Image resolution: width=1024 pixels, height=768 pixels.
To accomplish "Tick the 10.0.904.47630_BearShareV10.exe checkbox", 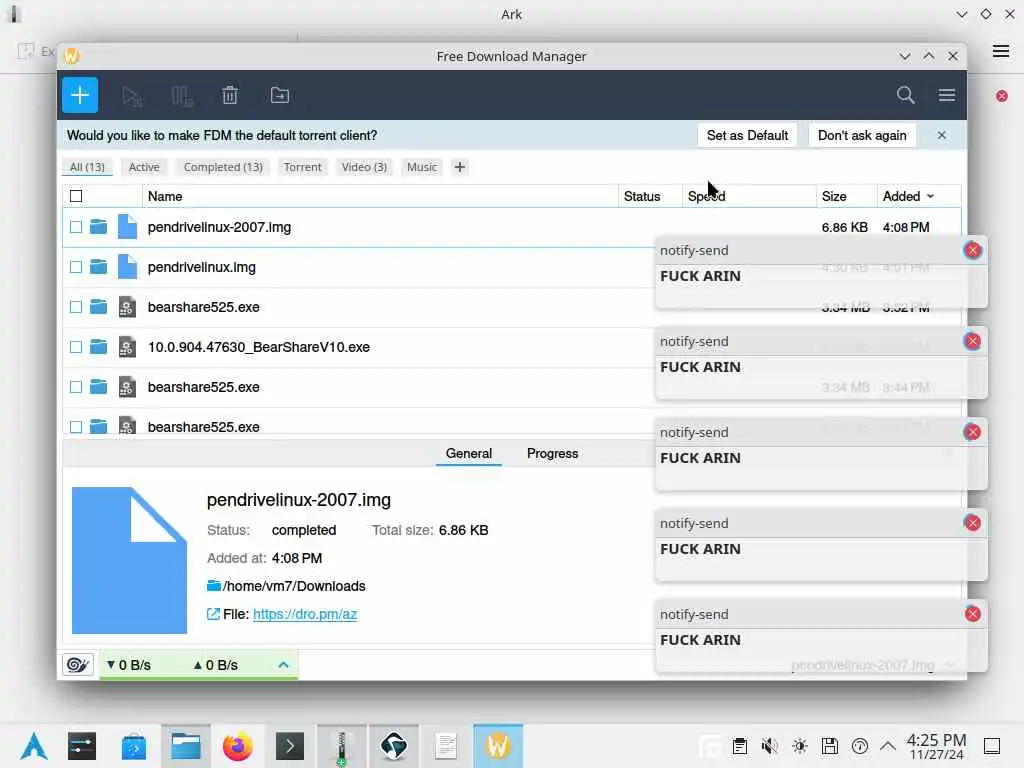I will (x=76, y=347).
